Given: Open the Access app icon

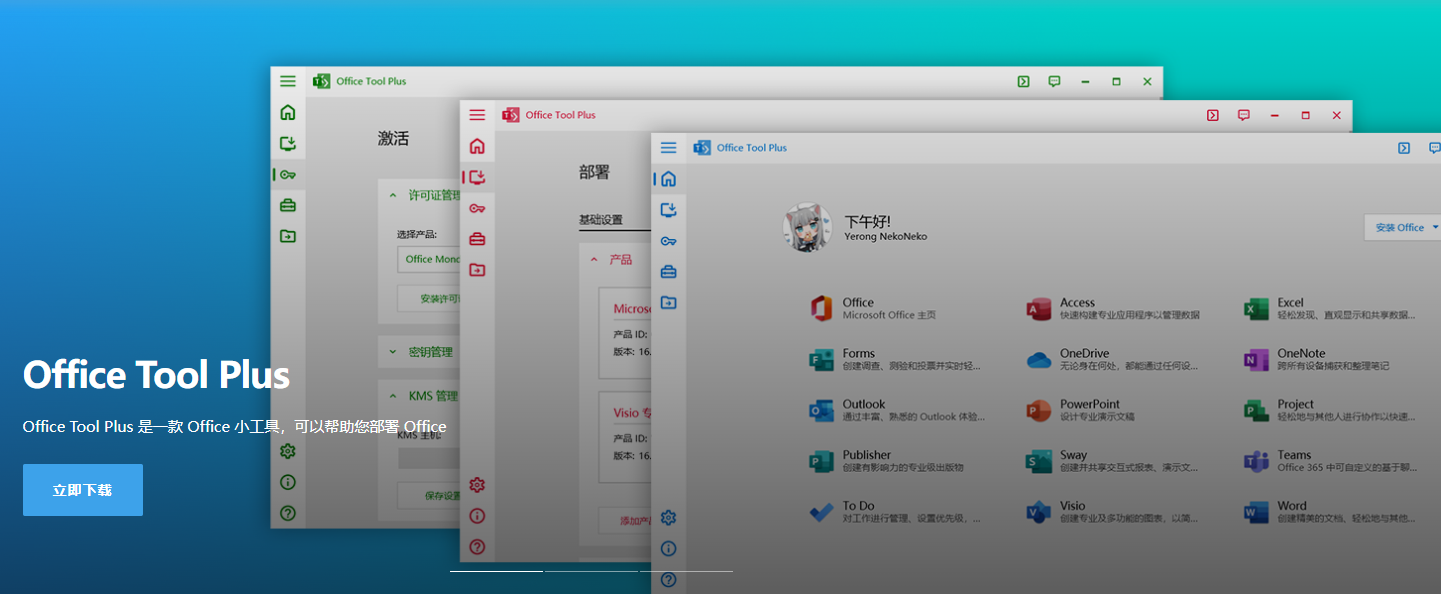Looking at the screenshot, I should (1039, 309).
